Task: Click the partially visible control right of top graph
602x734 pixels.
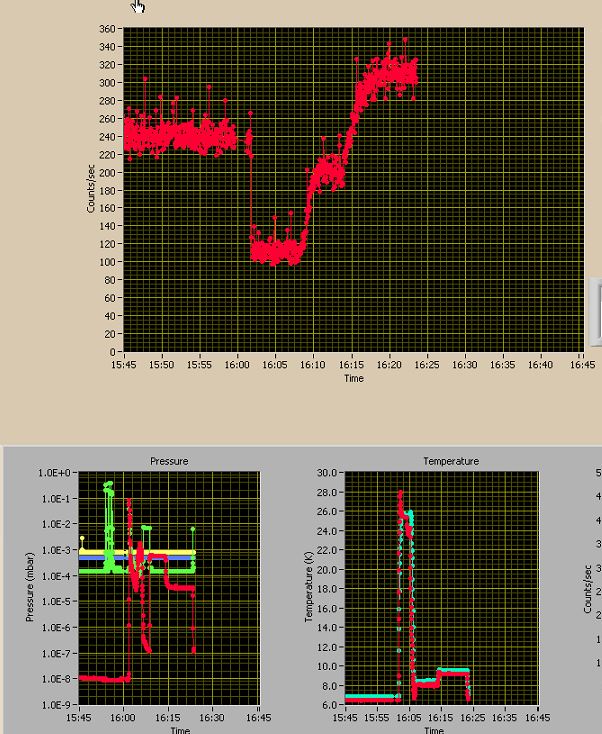Action: 596,311
